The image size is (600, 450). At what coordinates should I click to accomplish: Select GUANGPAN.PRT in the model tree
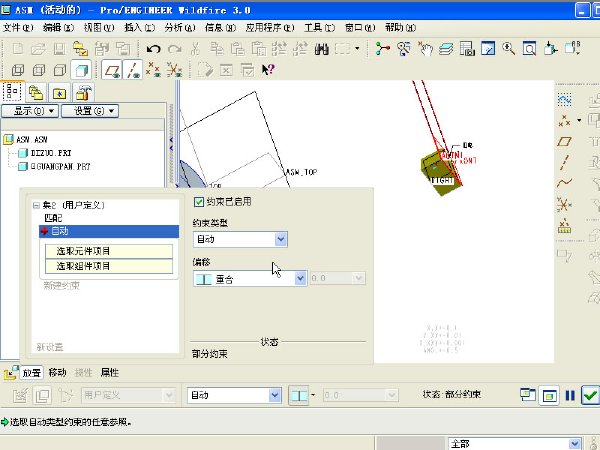[x=60, y=166]
